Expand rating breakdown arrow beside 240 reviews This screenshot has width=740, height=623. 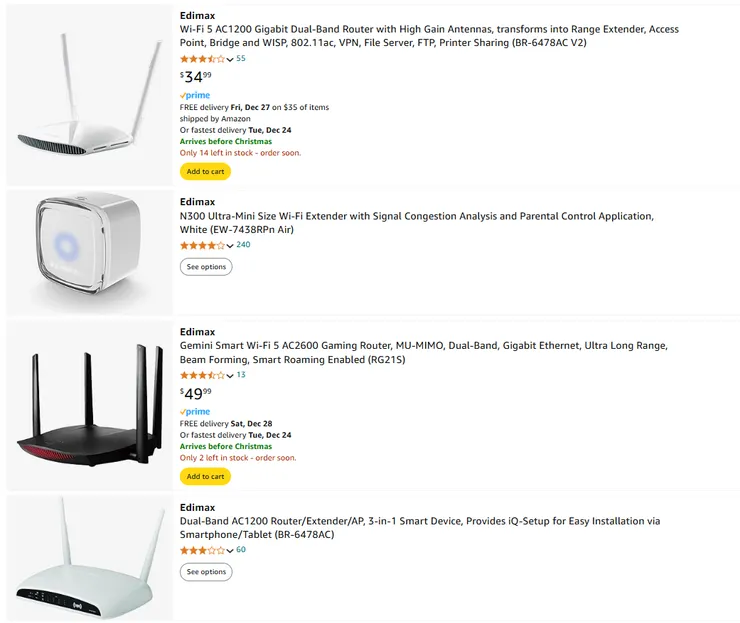[230, 246]
